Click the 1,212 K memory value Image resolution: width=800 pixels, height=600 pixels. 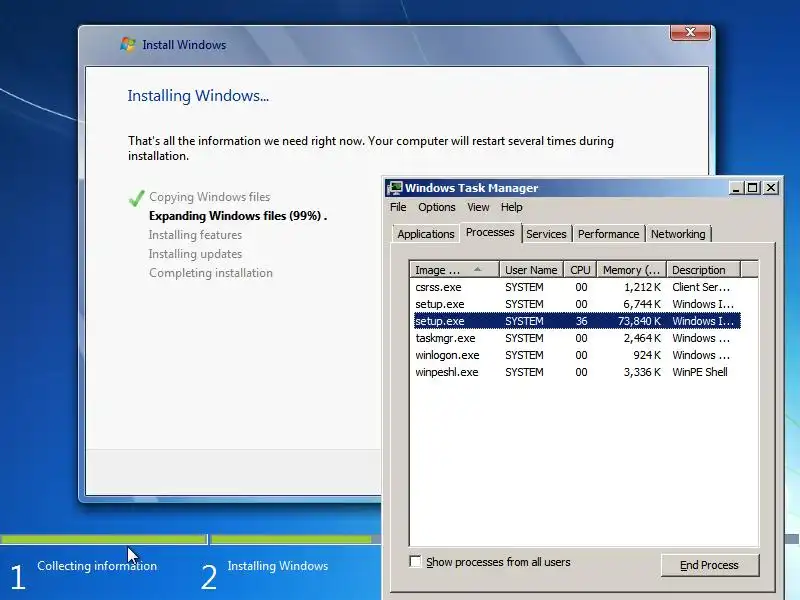[642, 287]
